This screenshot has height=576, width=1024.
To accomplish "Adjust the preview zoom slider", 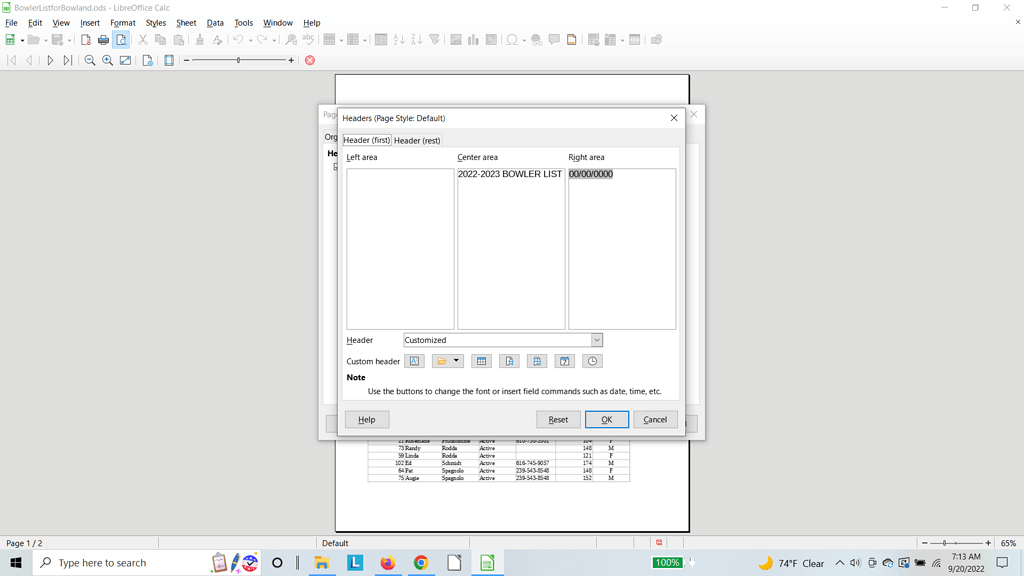I will click(238, 60).
